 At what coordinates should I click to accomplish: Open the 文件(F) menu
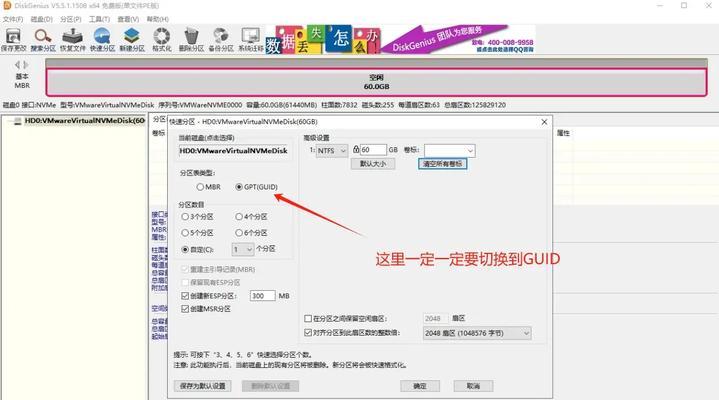[x=13, y=19]
